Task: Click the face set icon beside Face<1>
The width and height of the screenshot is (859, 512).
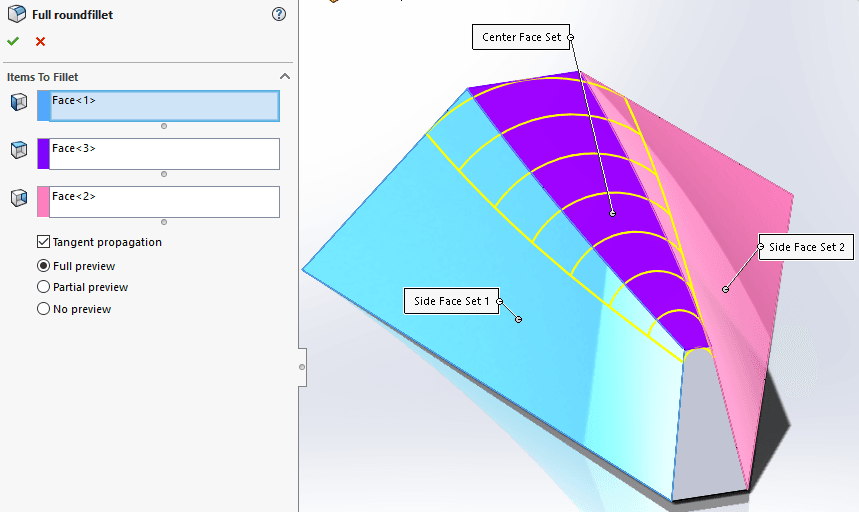Action: pos(18,102)
